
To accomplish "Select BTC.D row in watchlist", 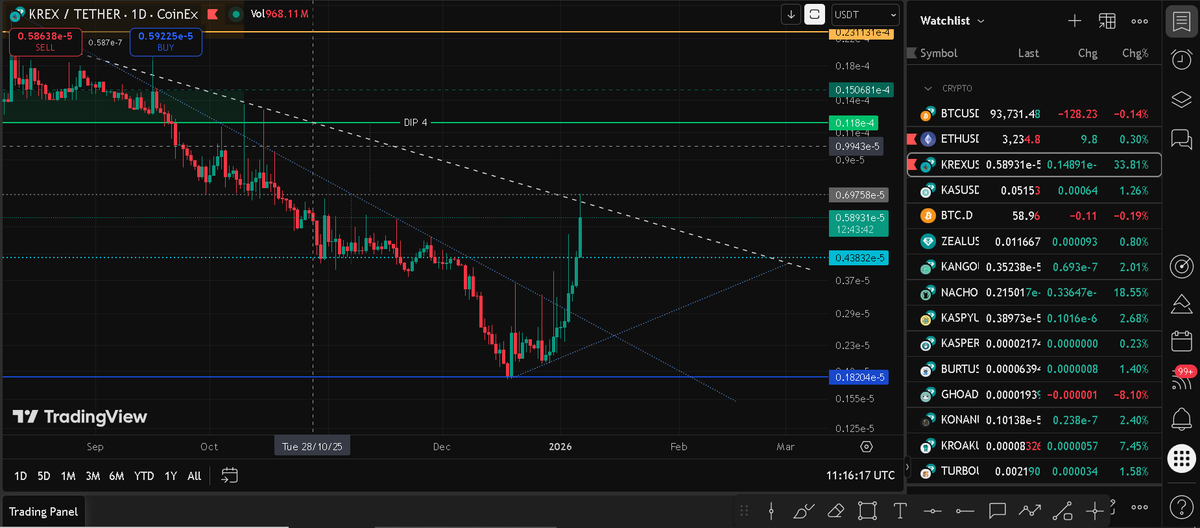I will click(x=1034, y=215).
